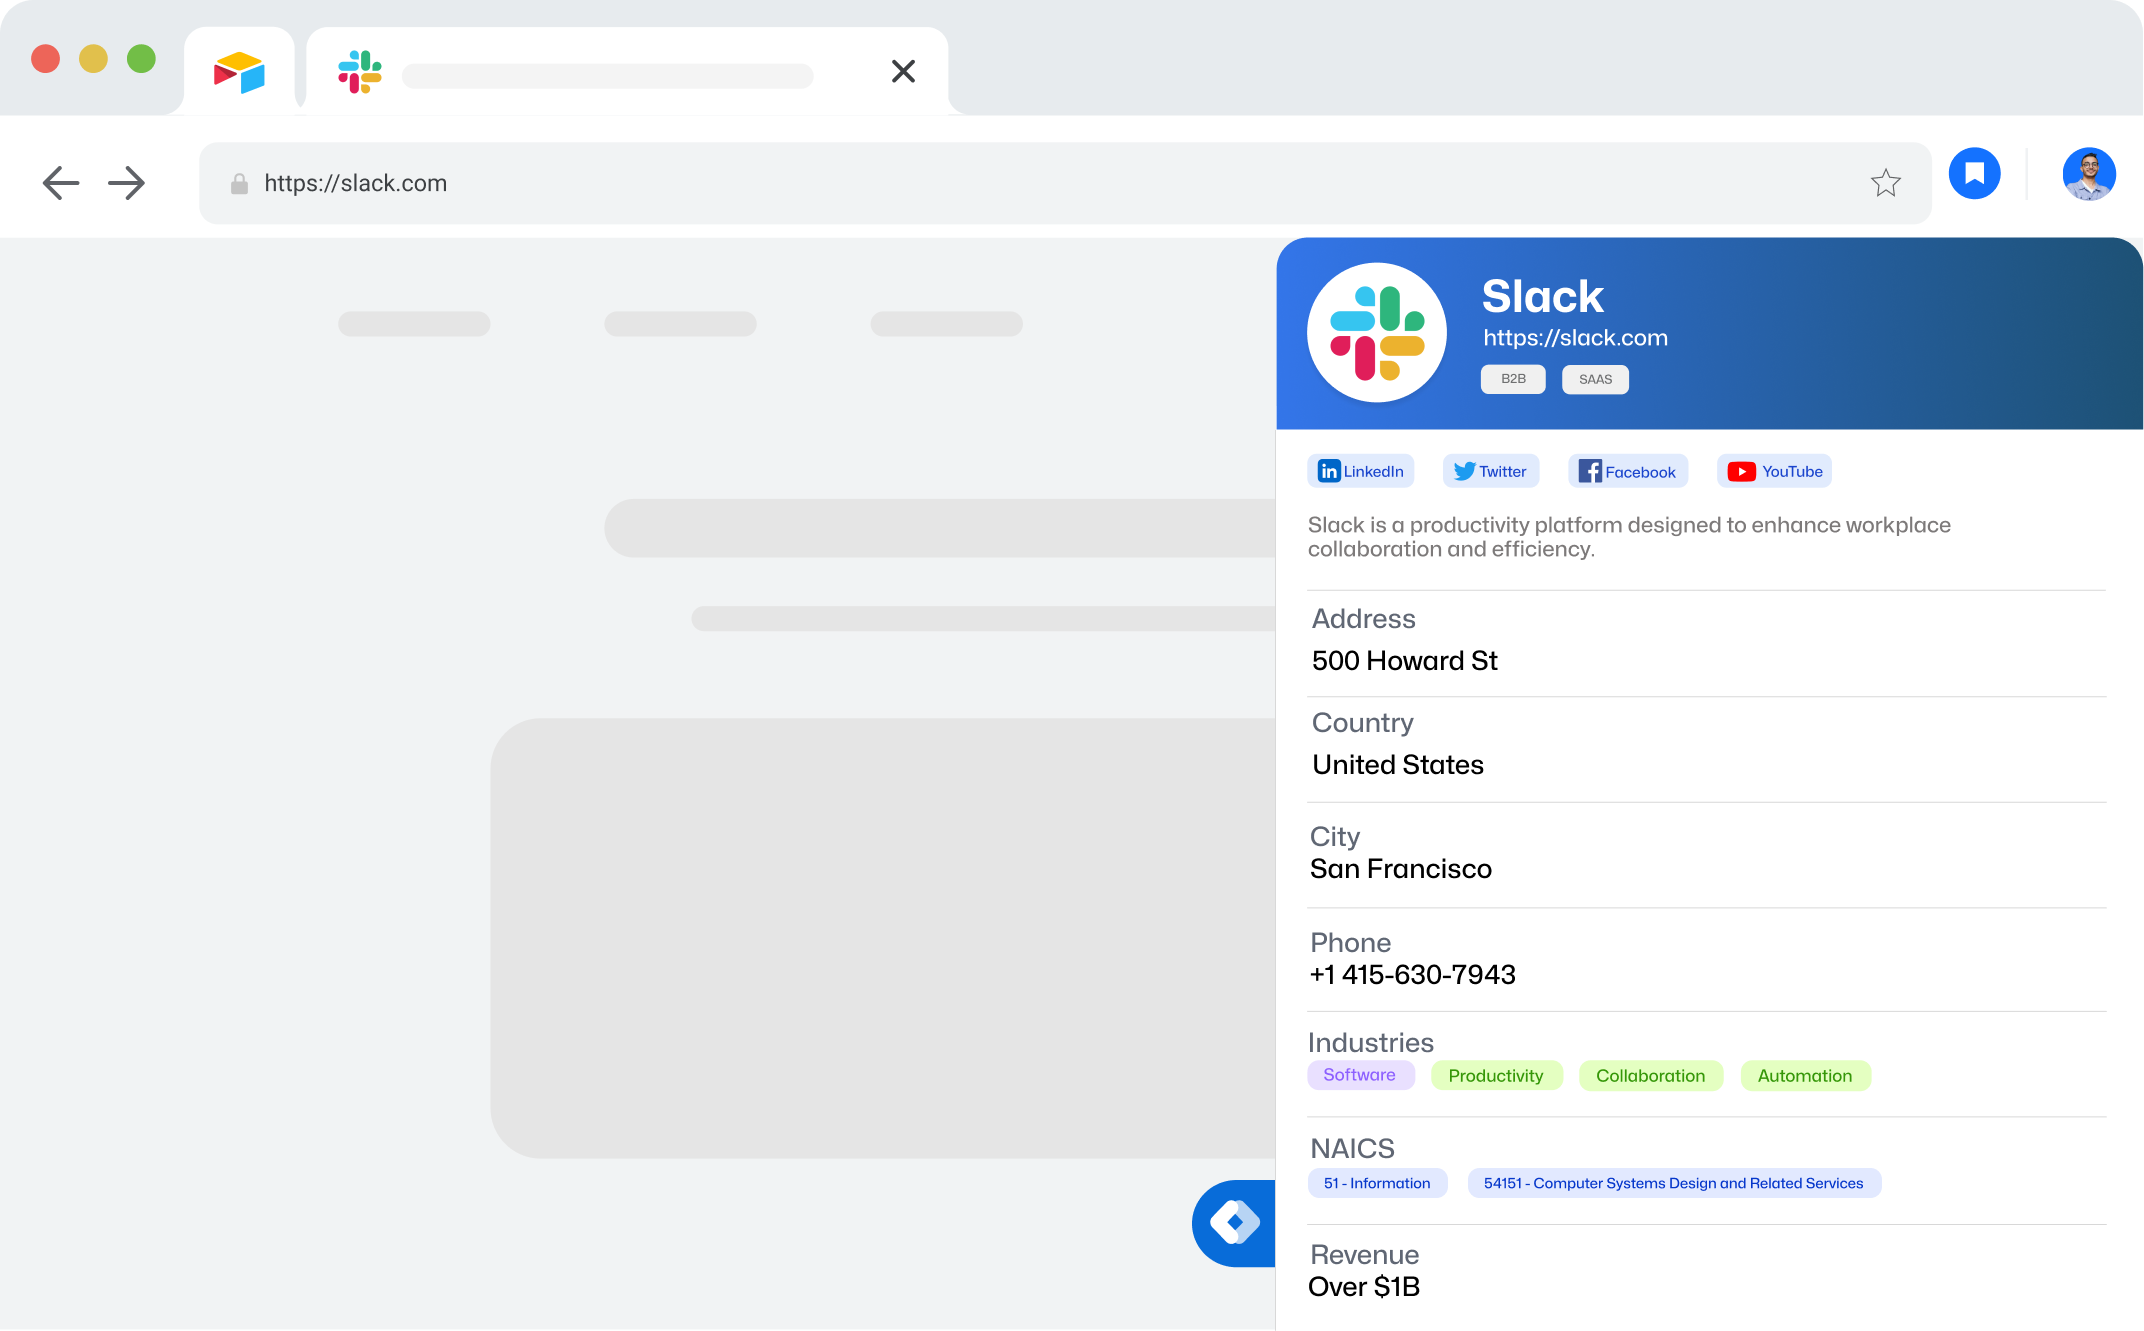The image size is (2144, 1331).
Task: Select the Productivity industry tag
Action: [x=1496, y=1075]
